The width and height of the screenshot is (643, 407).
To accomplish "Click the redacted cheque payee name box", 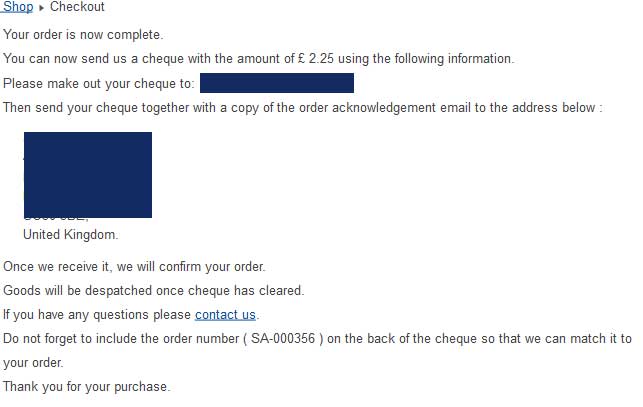I will pos(276,83).
